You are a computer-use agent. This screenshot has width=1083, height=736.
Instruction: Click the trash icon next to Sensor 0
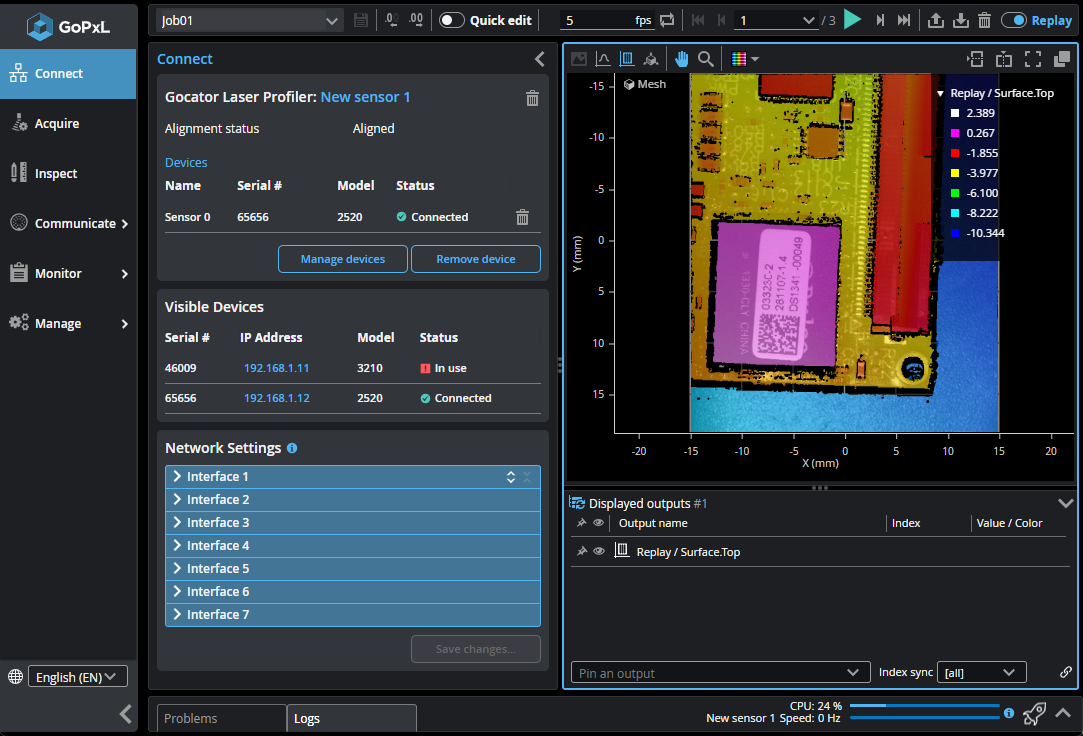pos(522,217)
